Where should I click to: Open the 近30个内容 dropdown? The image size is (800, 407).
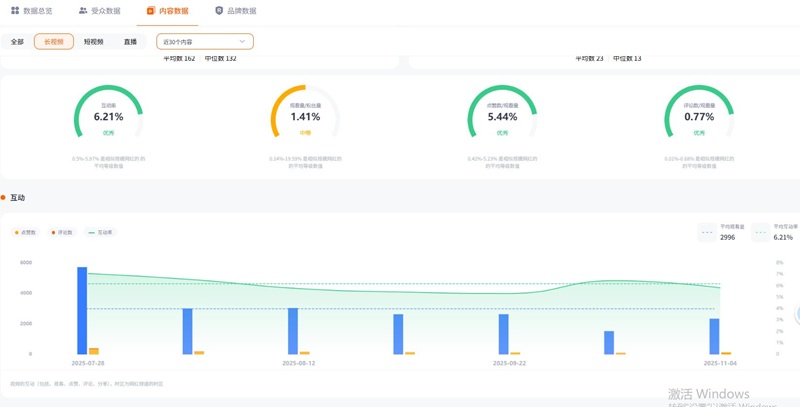click(205, 42)
